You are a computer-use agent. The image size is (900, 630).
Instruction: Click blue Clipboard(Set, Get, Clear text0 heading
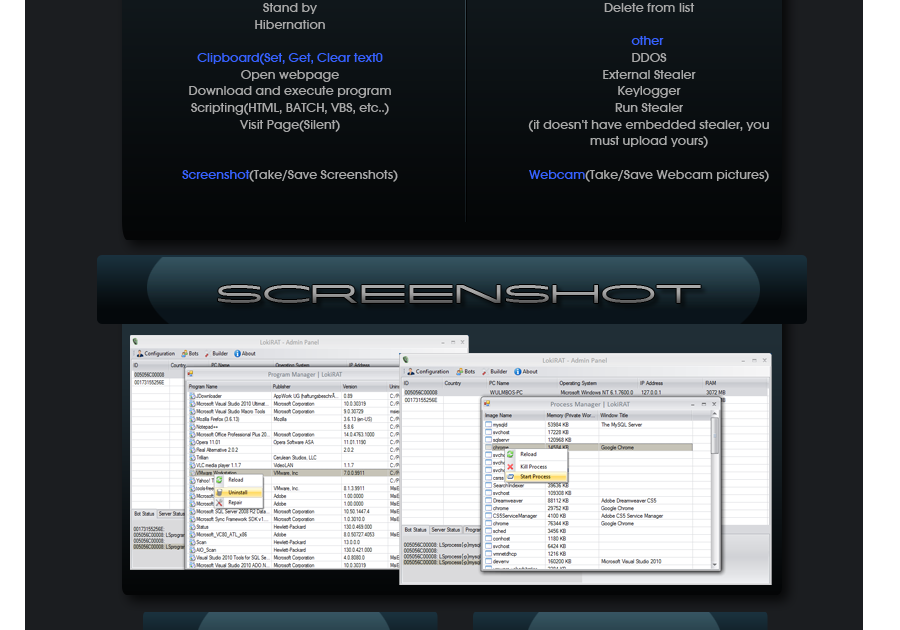[290, 58]
